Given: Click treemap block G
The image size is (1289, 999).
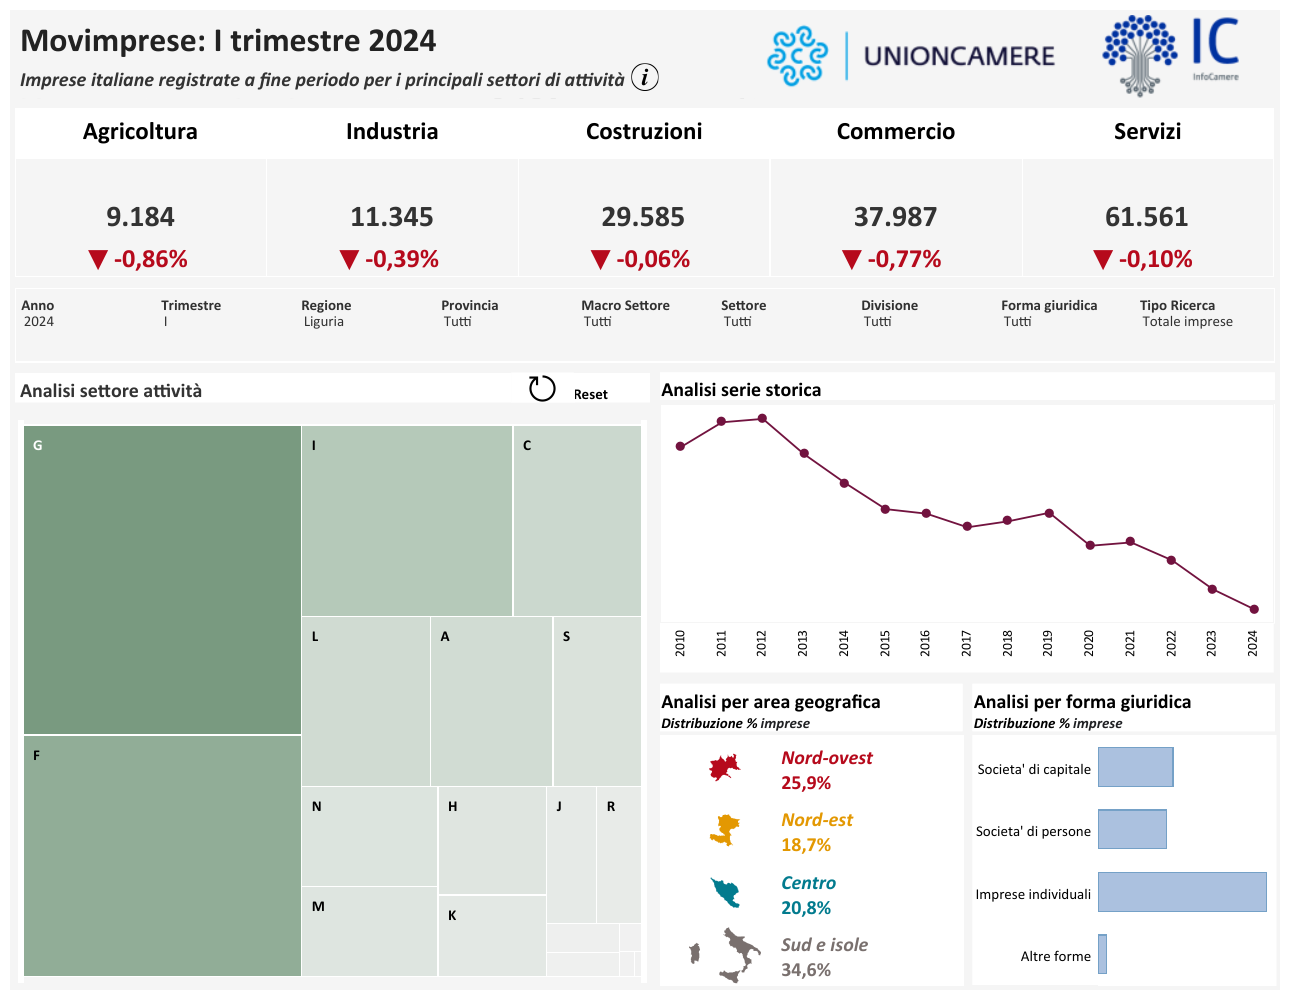Looking at the screenshot, I should click(x=162, y=580).
